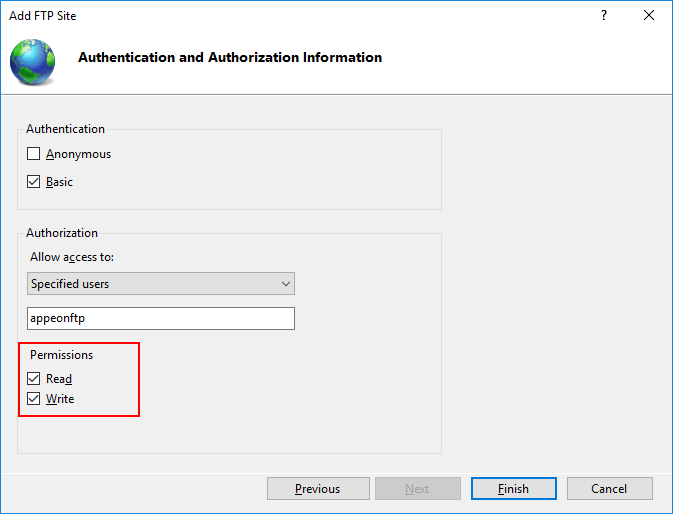Viewport: 673px width, 514px height.
Task: Click the Finish button
Action: pos(514,489)
